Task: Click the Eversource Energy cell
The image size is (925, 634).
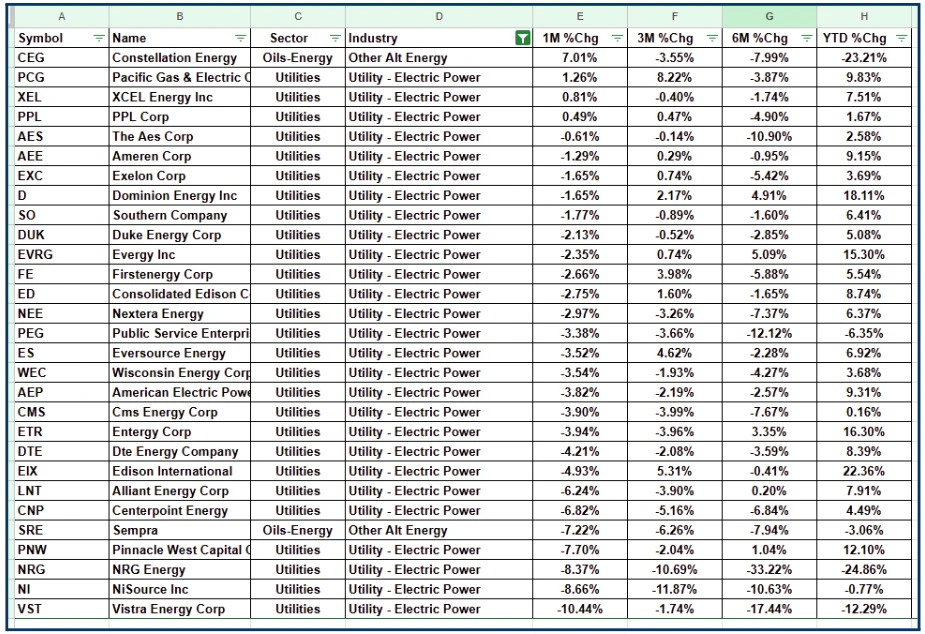Action: tap(180, 353)
